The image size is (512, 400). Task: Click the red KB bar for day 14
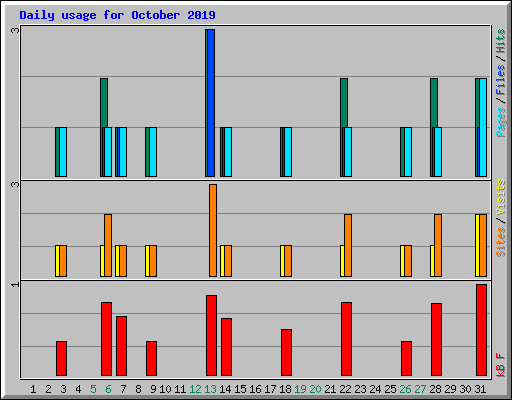point(226,347)
